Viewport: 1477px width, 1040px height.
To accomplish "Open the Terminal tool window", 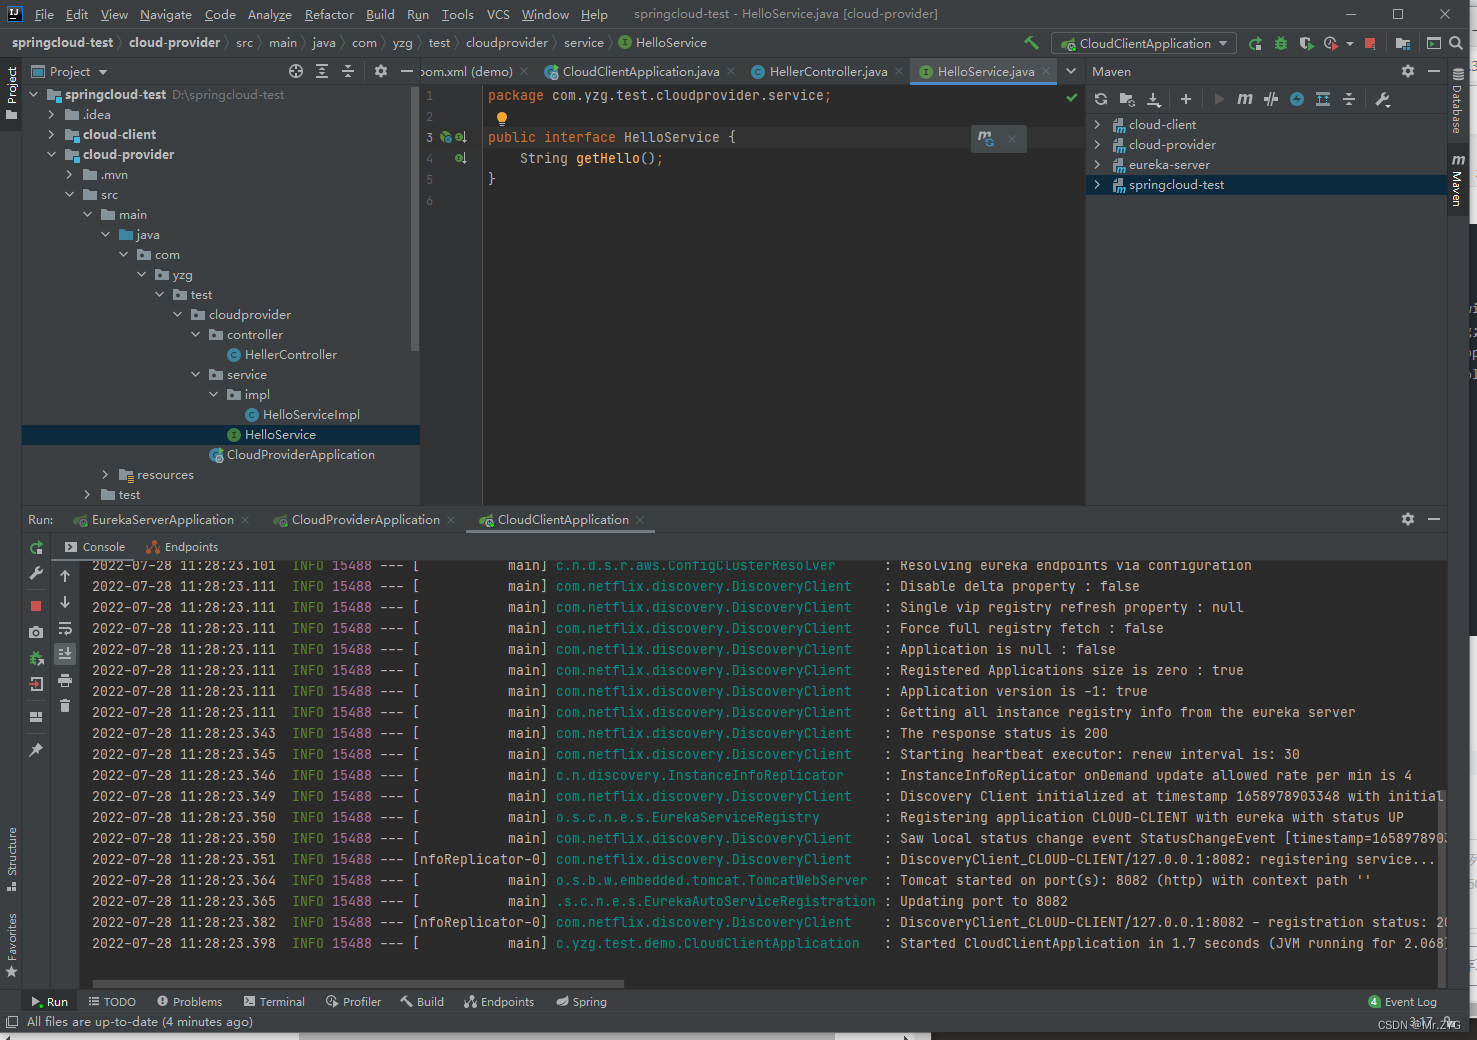I will 274,1002.
